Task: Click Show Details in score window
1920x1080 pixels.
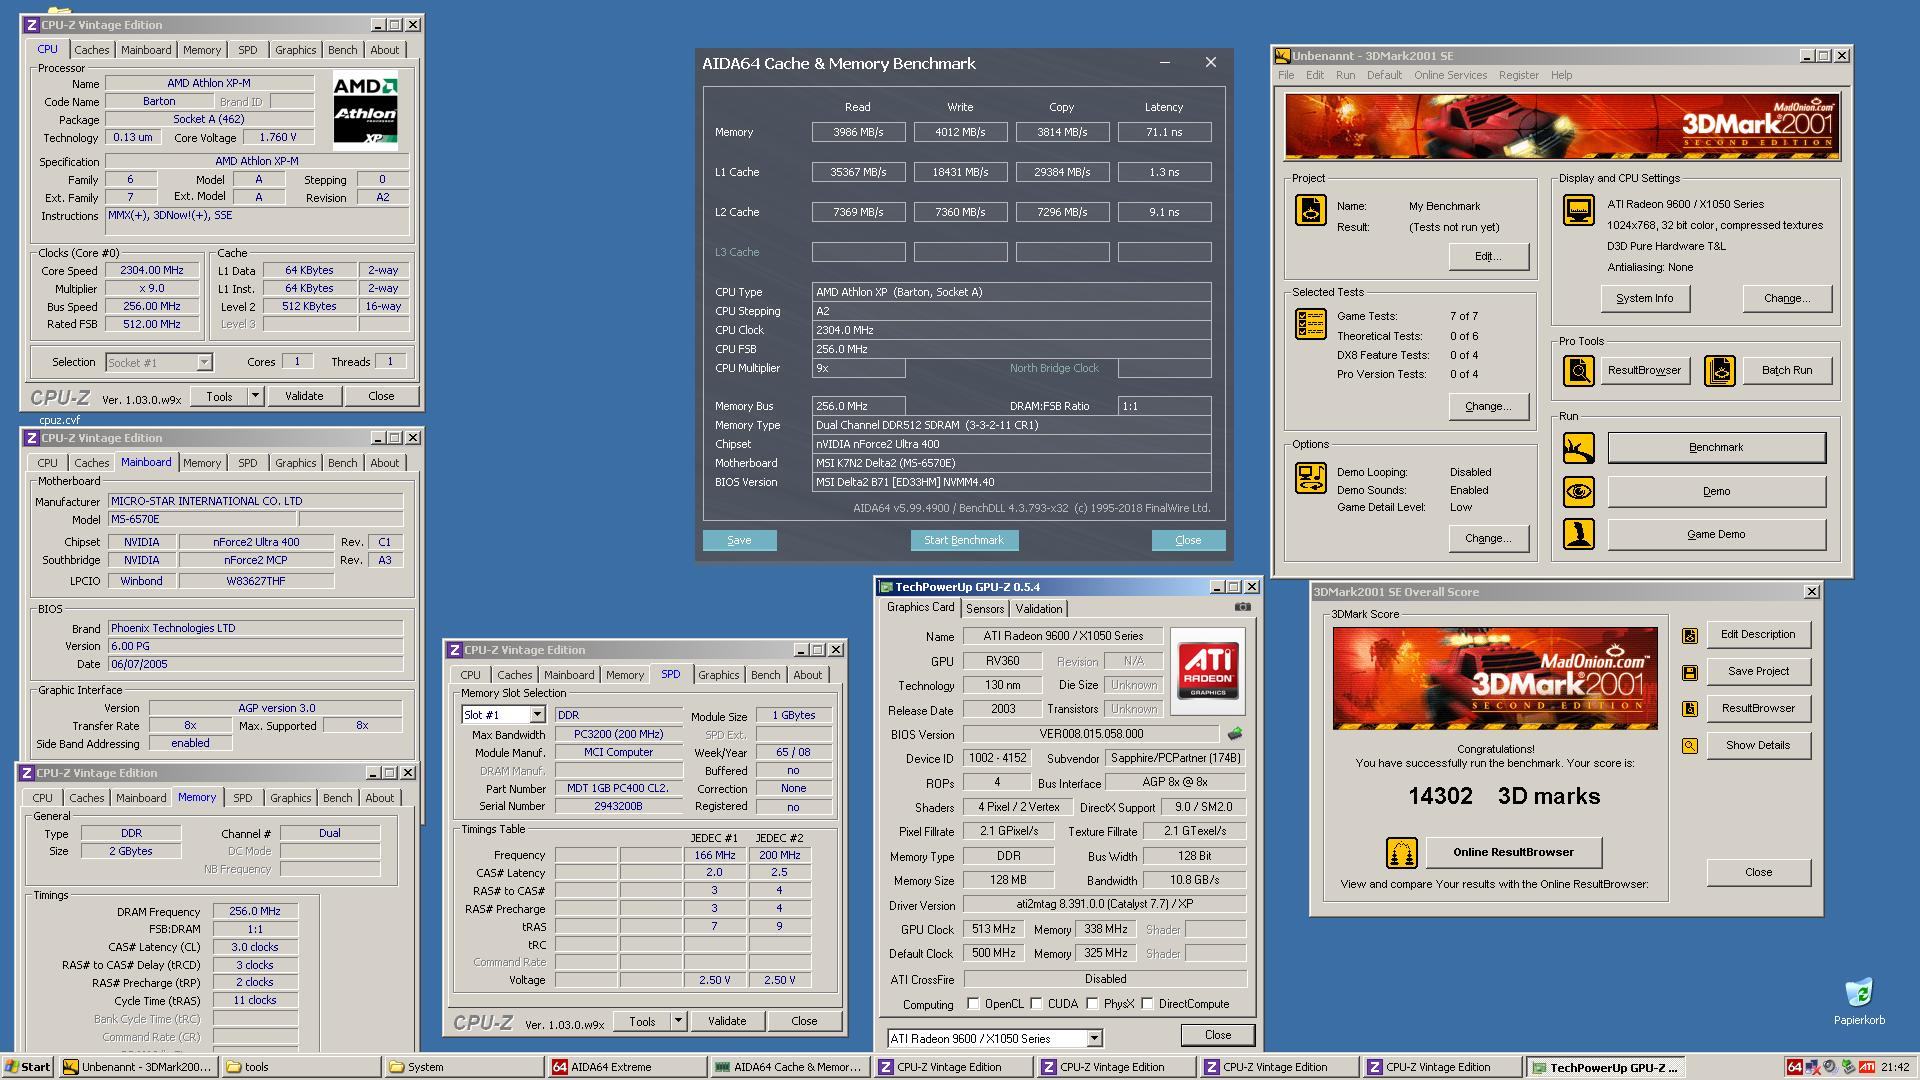Action: click(1757, 746)
